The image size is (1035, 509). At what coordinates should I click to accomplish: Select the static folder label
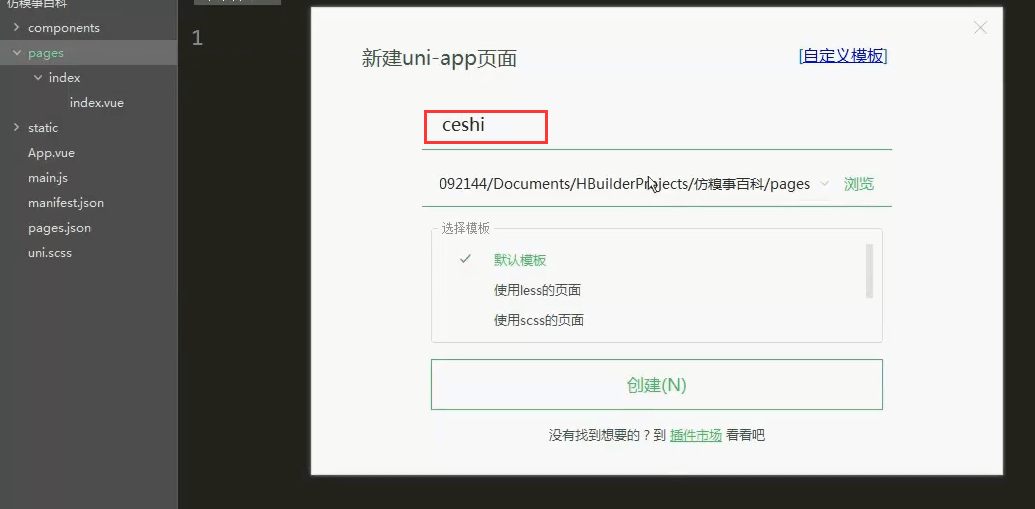point(43,128)
